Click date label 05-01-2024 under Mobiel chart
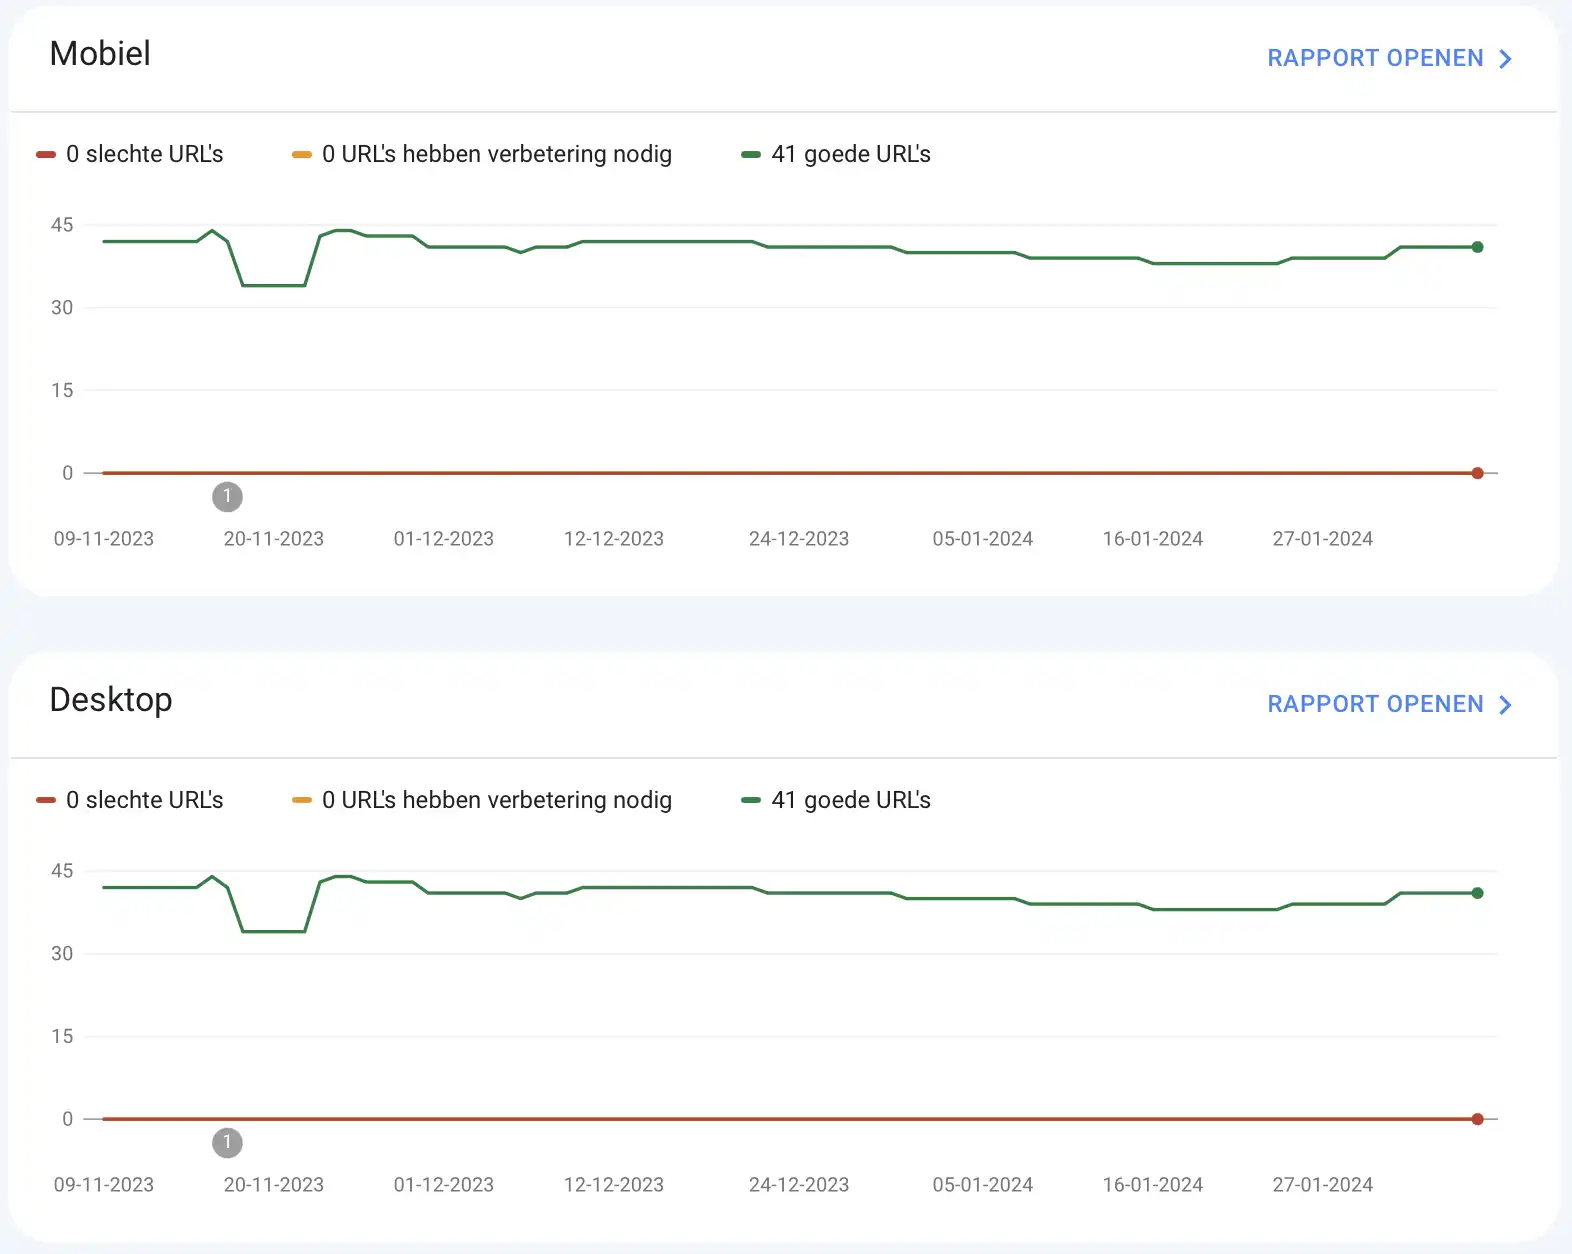 click(x=983, y=539)
